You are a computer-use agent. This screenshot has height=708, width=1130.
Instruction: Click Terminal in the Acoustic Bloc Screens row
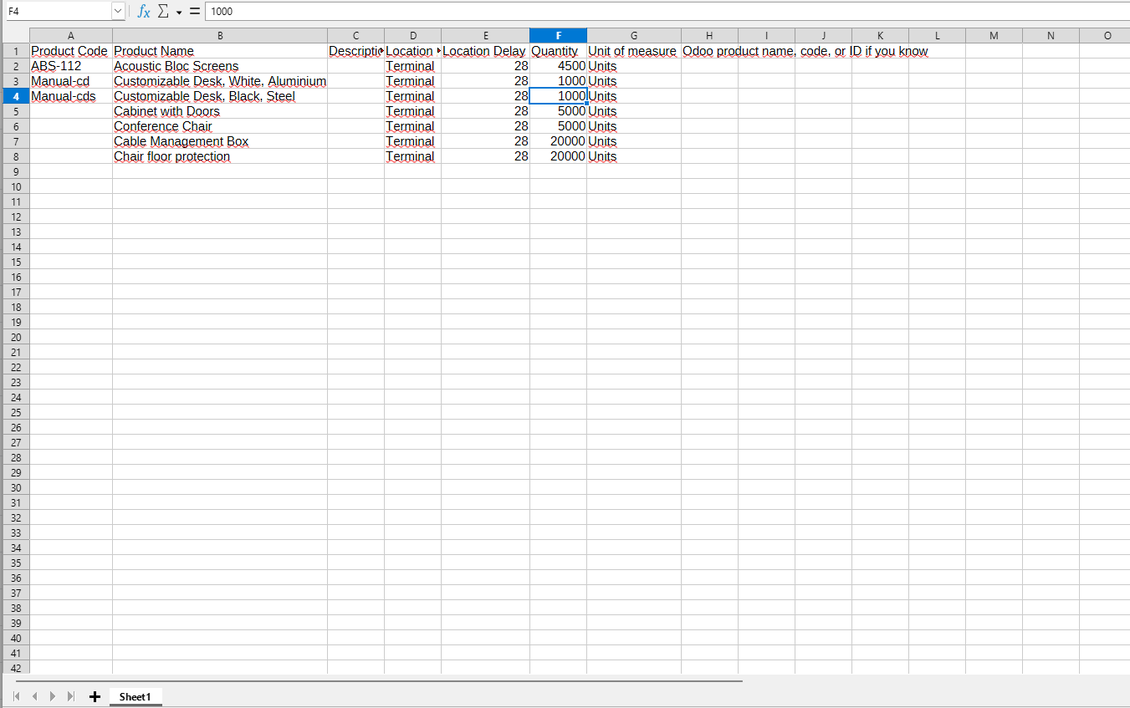(413, 66)
